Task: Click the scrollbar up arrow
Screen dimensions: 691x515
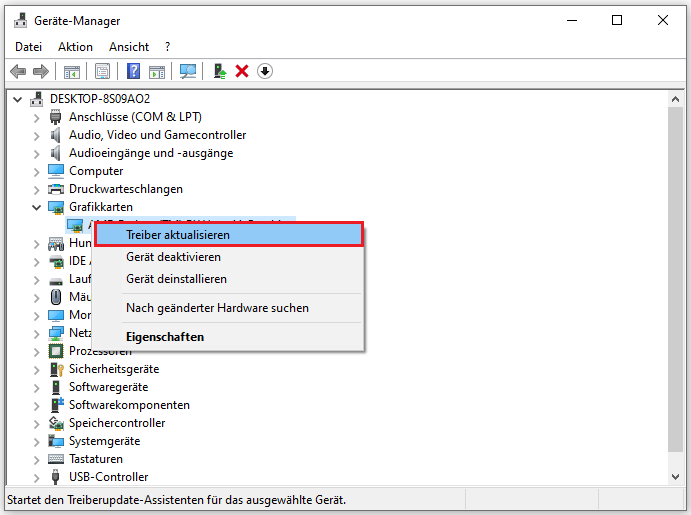Action: (x=675, y=99)
